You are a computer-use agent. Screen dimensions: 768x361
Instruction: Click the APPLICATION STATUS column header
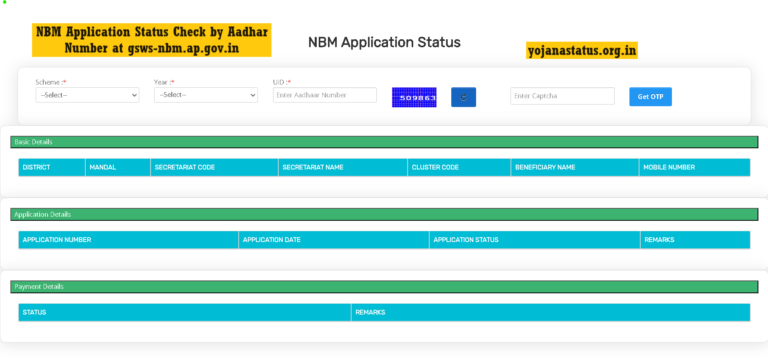point(535,240)
